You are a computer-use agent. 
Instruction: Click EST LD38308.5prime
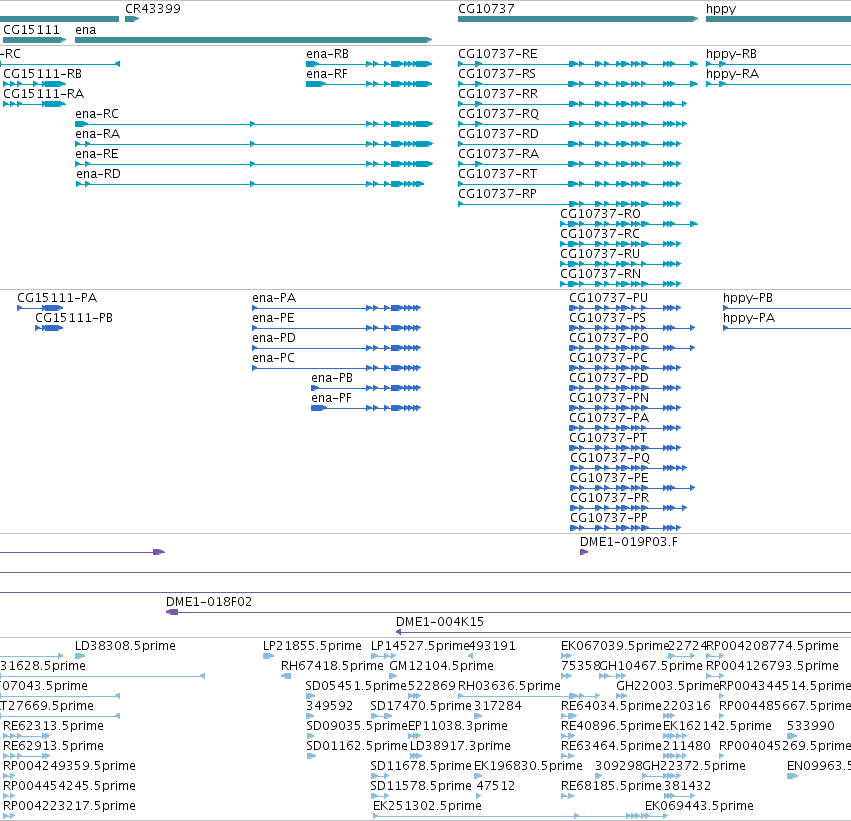[80, 656]
